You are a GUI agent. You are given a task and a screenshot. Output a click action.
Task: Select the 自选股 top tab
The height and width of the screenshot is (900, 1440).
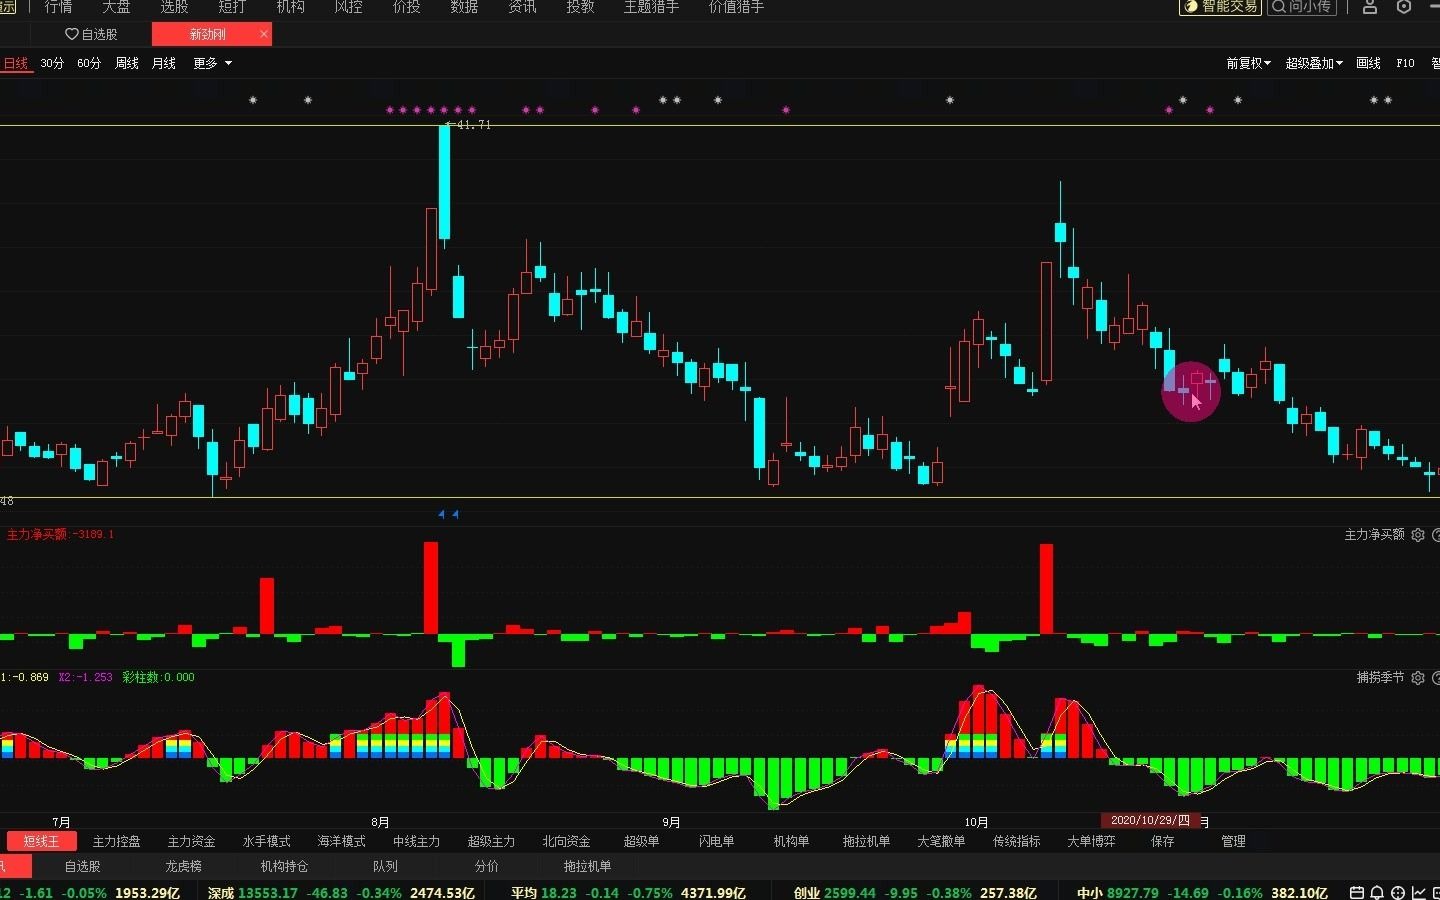point(92,34)
